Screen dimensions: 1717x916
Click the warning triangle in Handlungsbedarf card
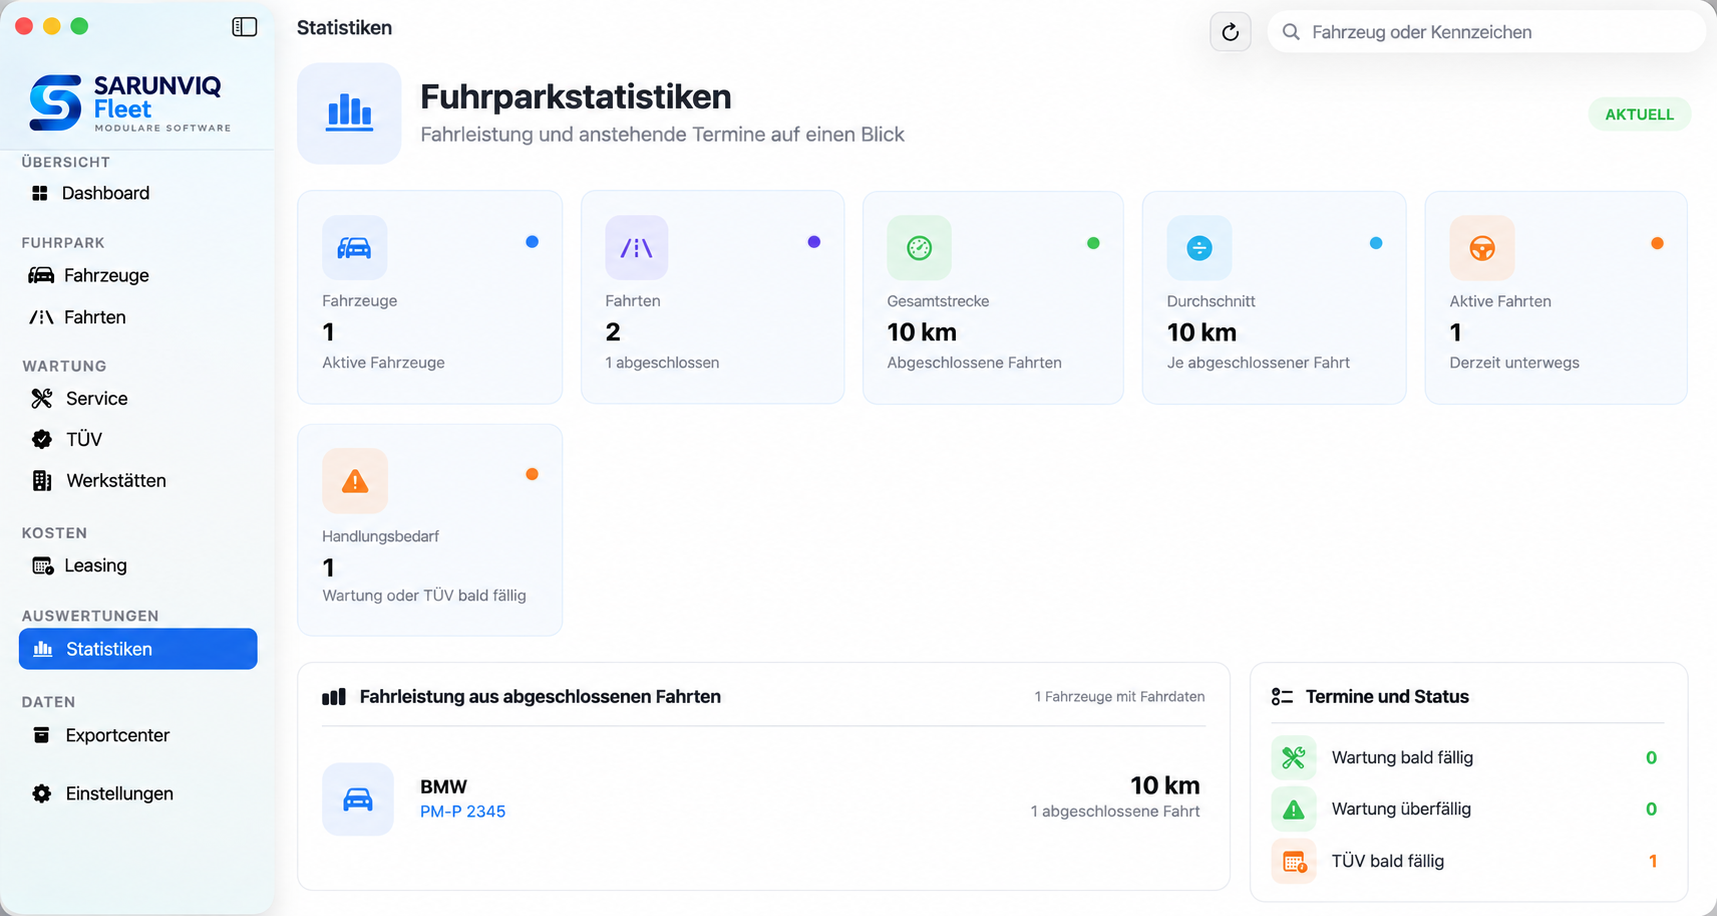pyautogui.click(x=355, y=481)
